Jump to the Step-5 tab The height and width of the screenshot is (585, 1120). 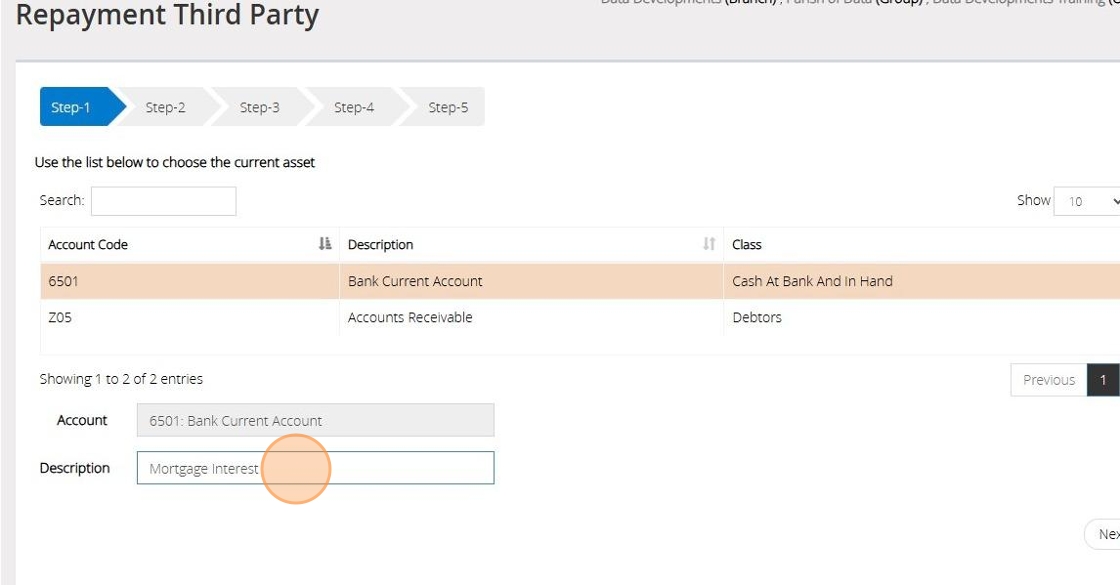(x=447, y=107)
